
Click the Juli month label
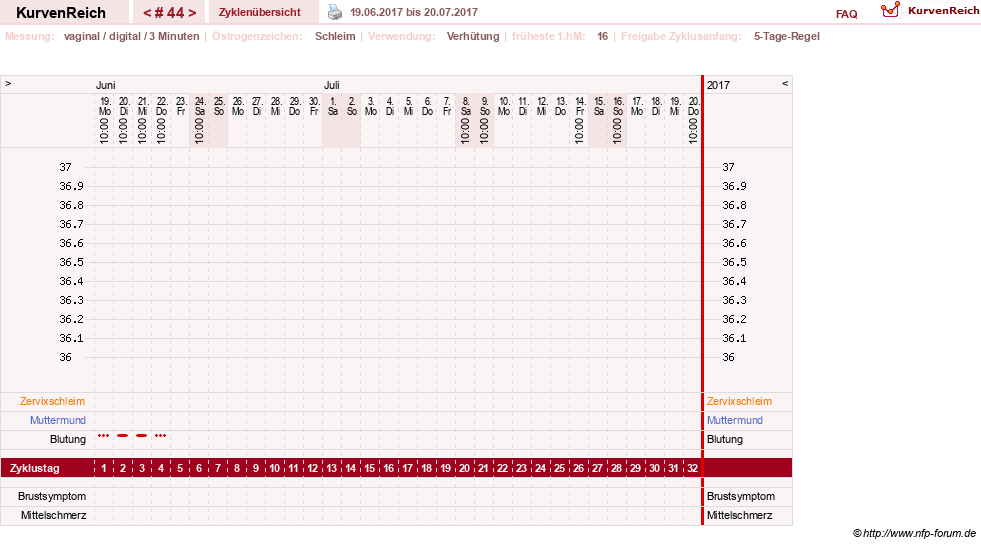click(x=332, y=85)
